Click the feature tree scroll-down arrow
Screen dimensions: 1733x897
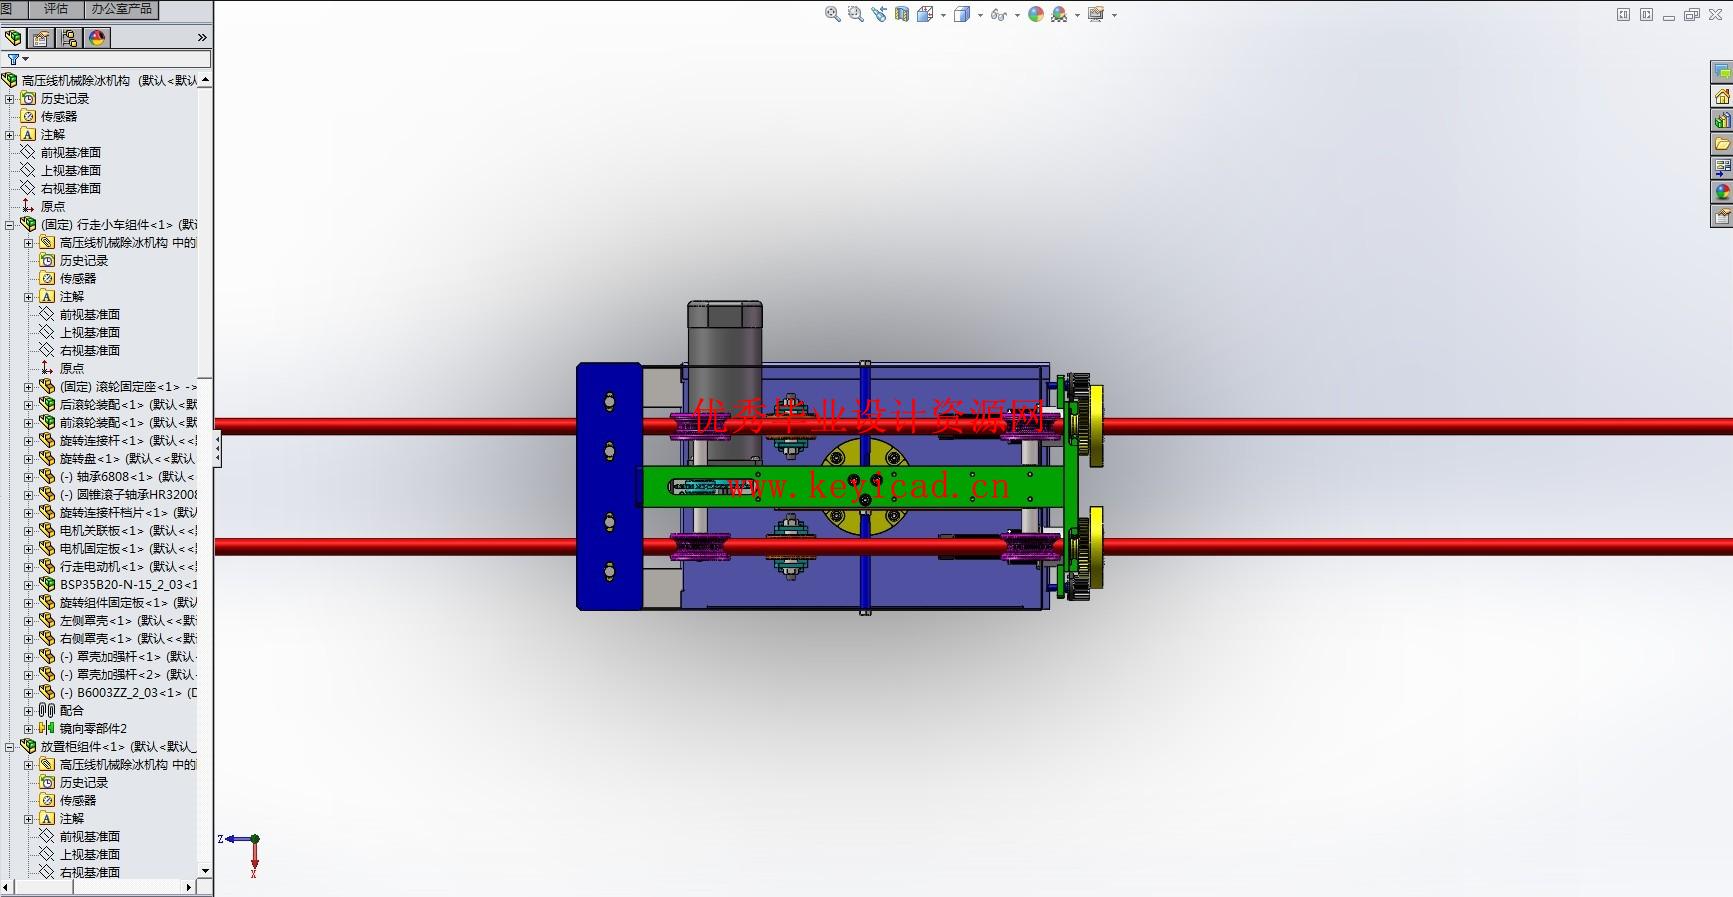point(205,871)
